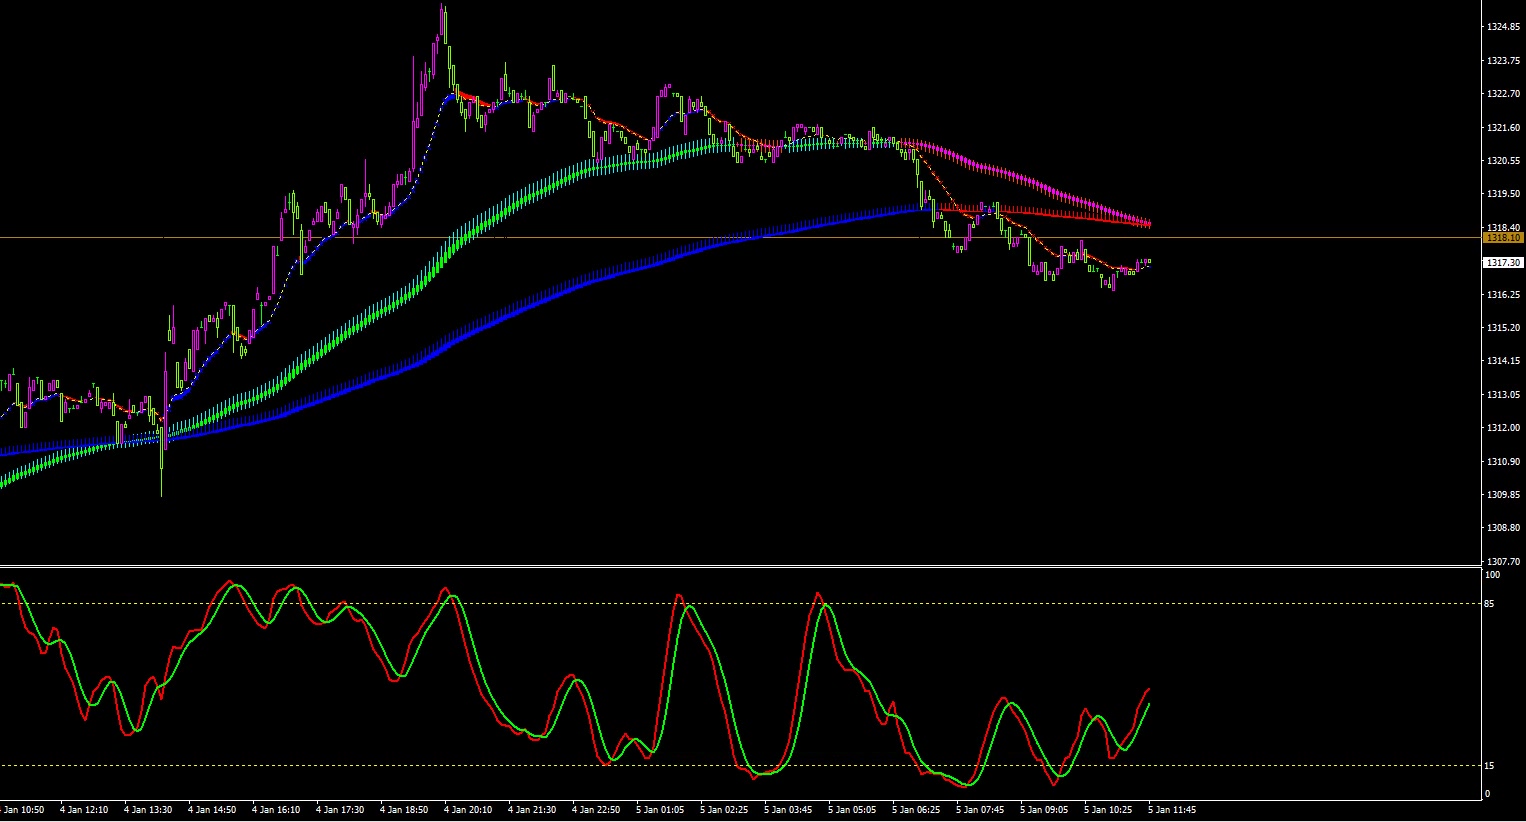The height and width of the screenshot is (822, 1526).
Task: Click the 4 Jan 17:30 time label
Action: pos(340,810)
